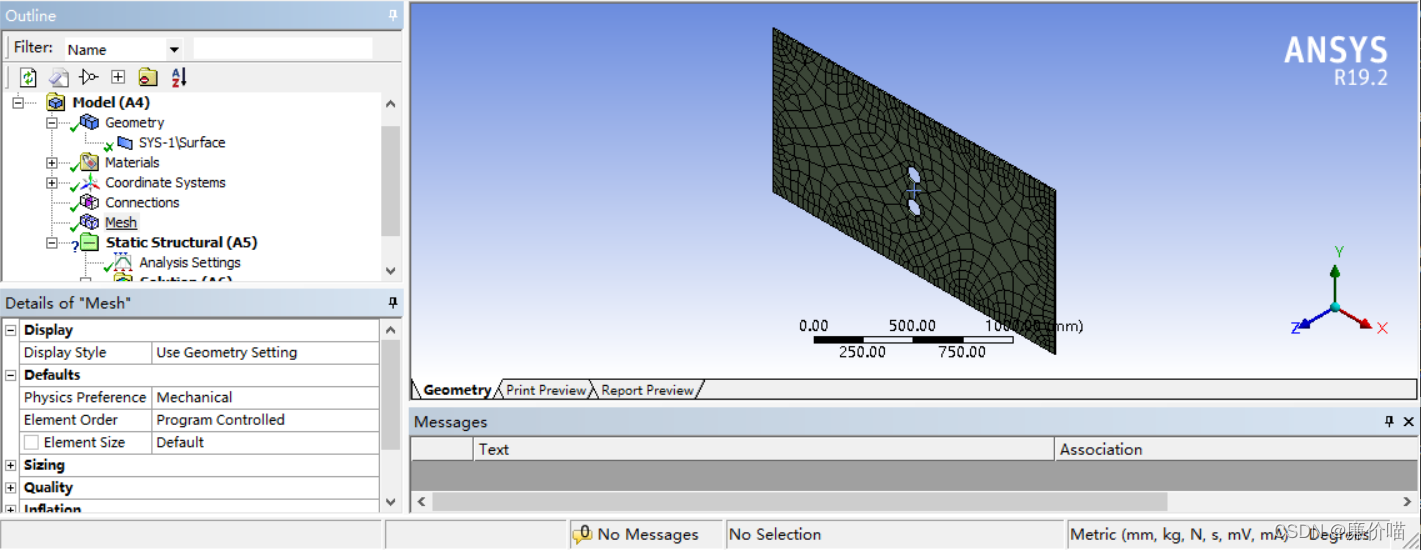Click the Materials node icon
The height and width of the screenshot is (550, 1421).
point(89,162)
